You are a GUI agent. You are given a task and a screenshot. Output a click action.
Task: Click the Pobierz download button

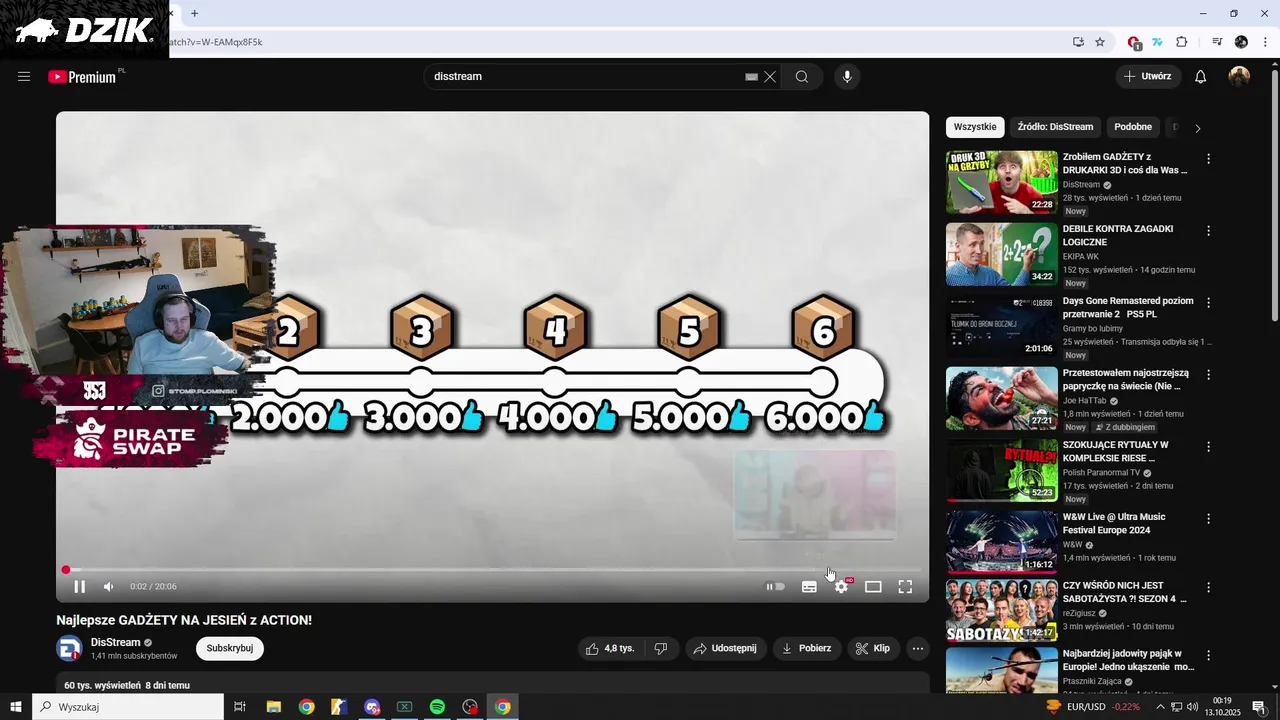(807, 648)
